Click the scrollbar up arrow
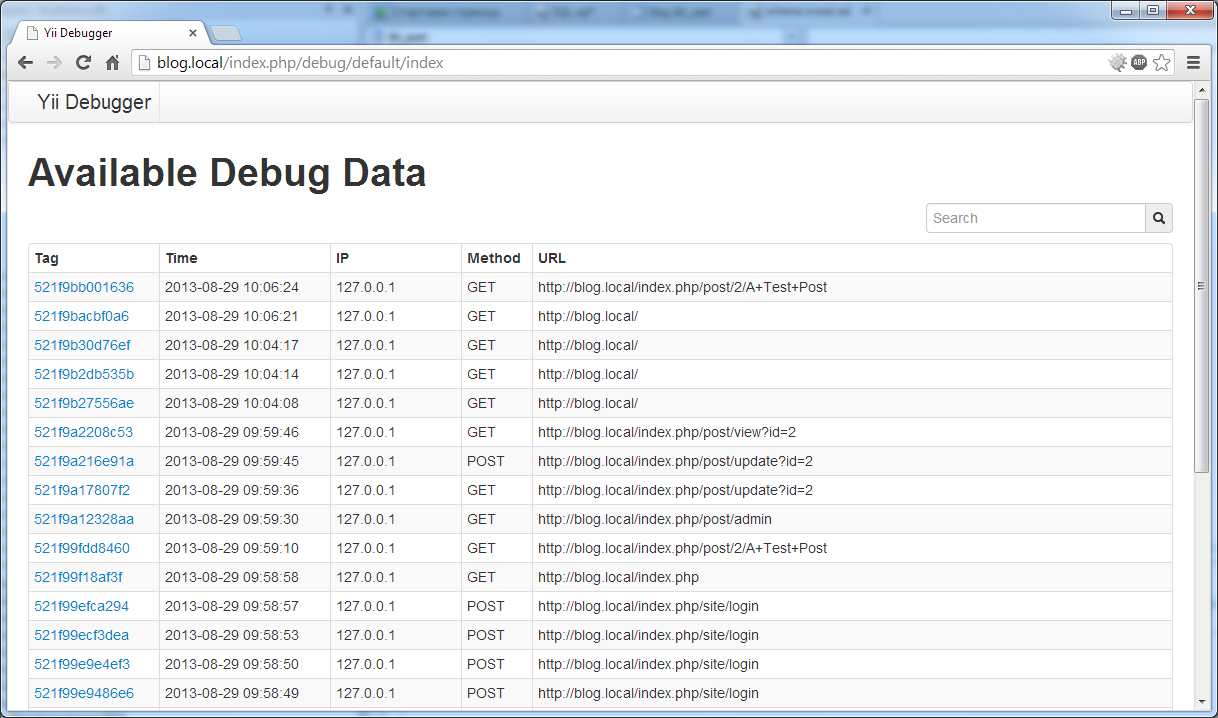 pyautogui.click(x=1202, y=90)
